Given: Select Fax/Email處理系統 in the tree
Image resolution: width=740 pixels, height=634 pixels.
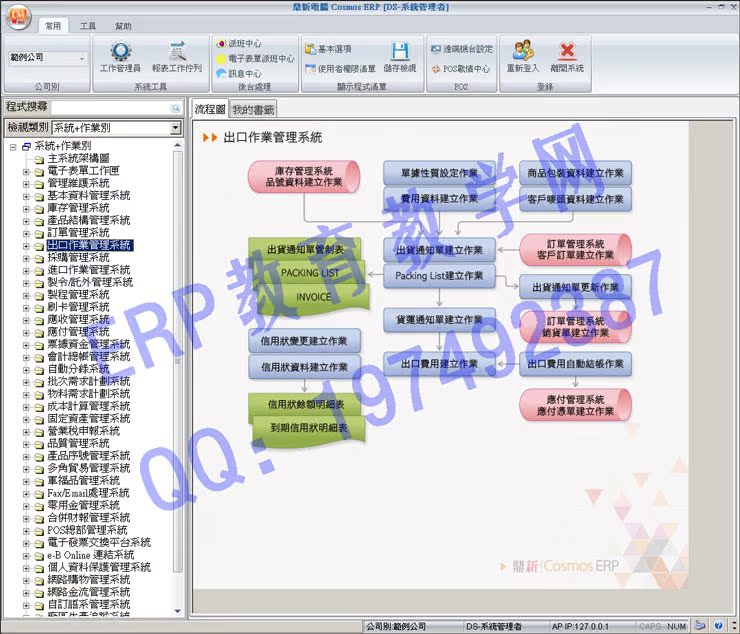Looking at the screenshot, I should point(88,493).
